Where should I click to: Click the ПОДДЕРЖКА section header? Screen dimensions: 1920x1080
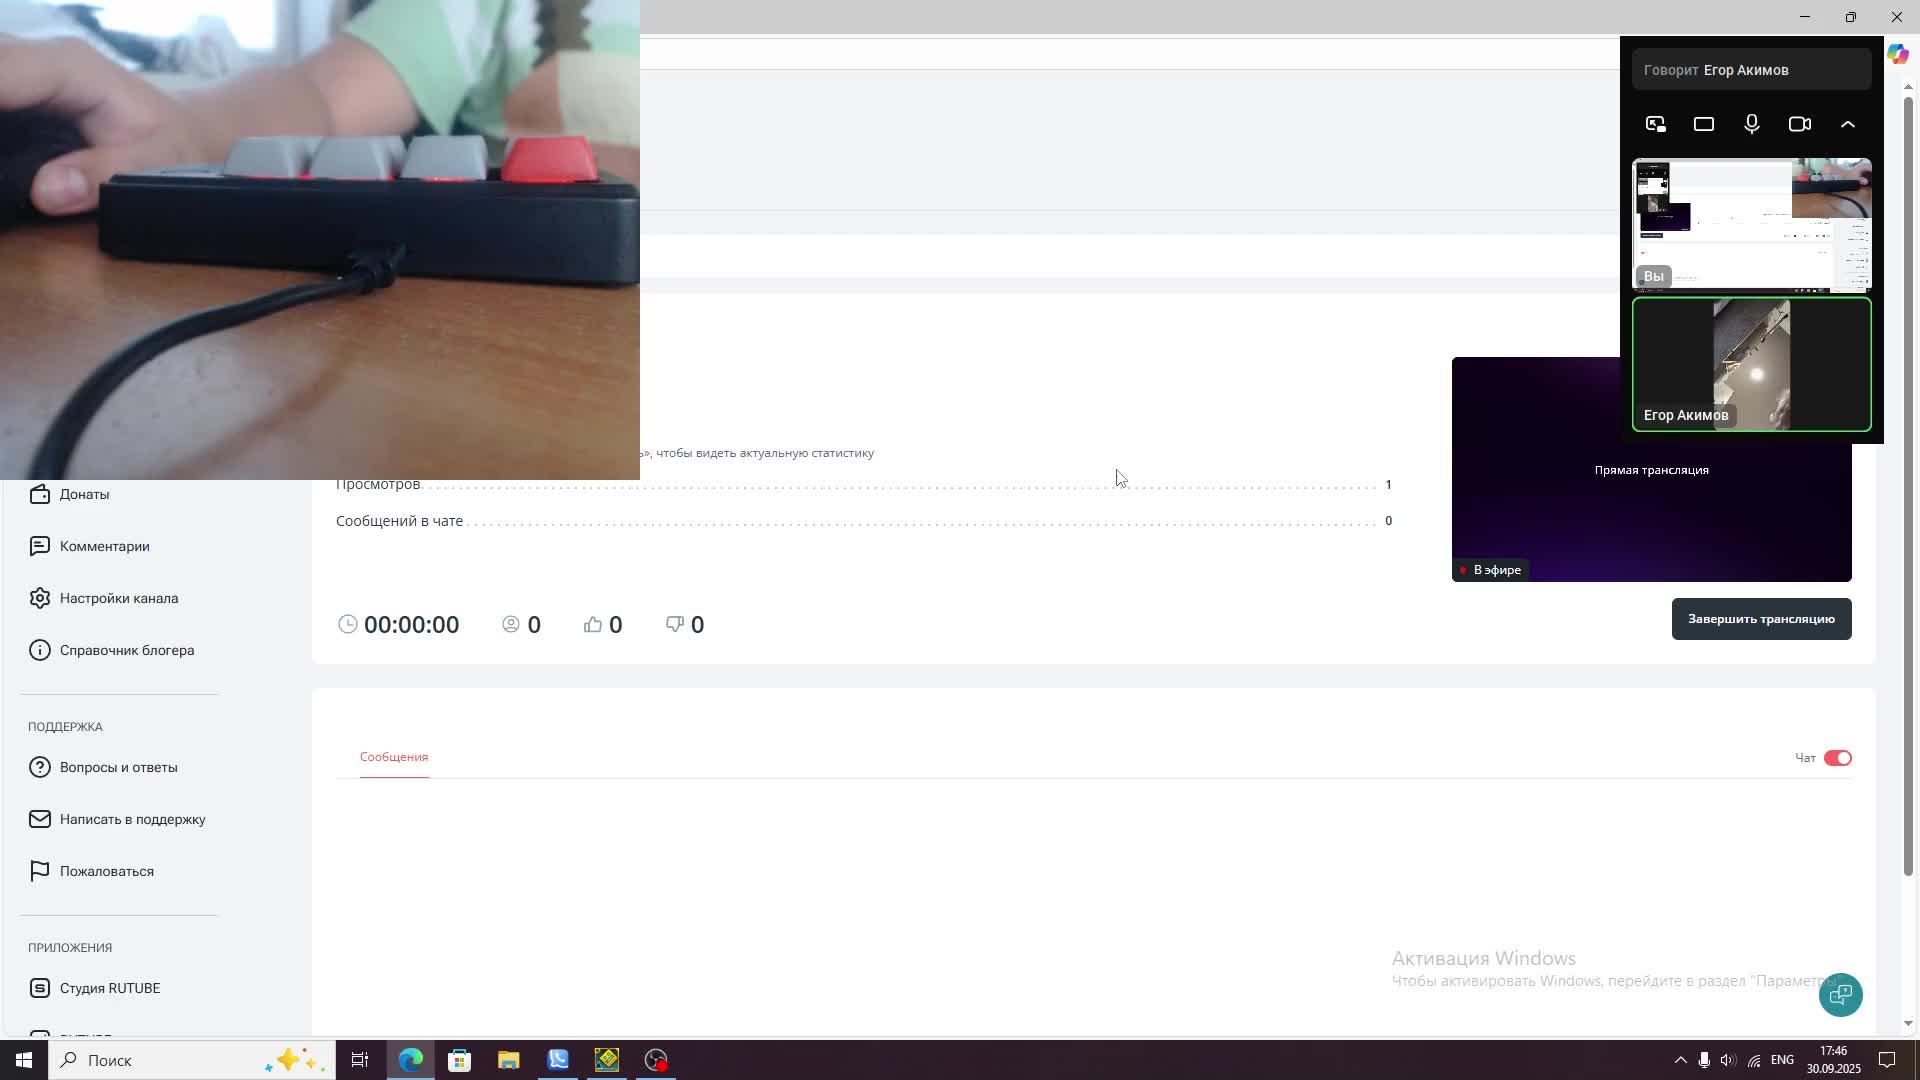point(65,727)
